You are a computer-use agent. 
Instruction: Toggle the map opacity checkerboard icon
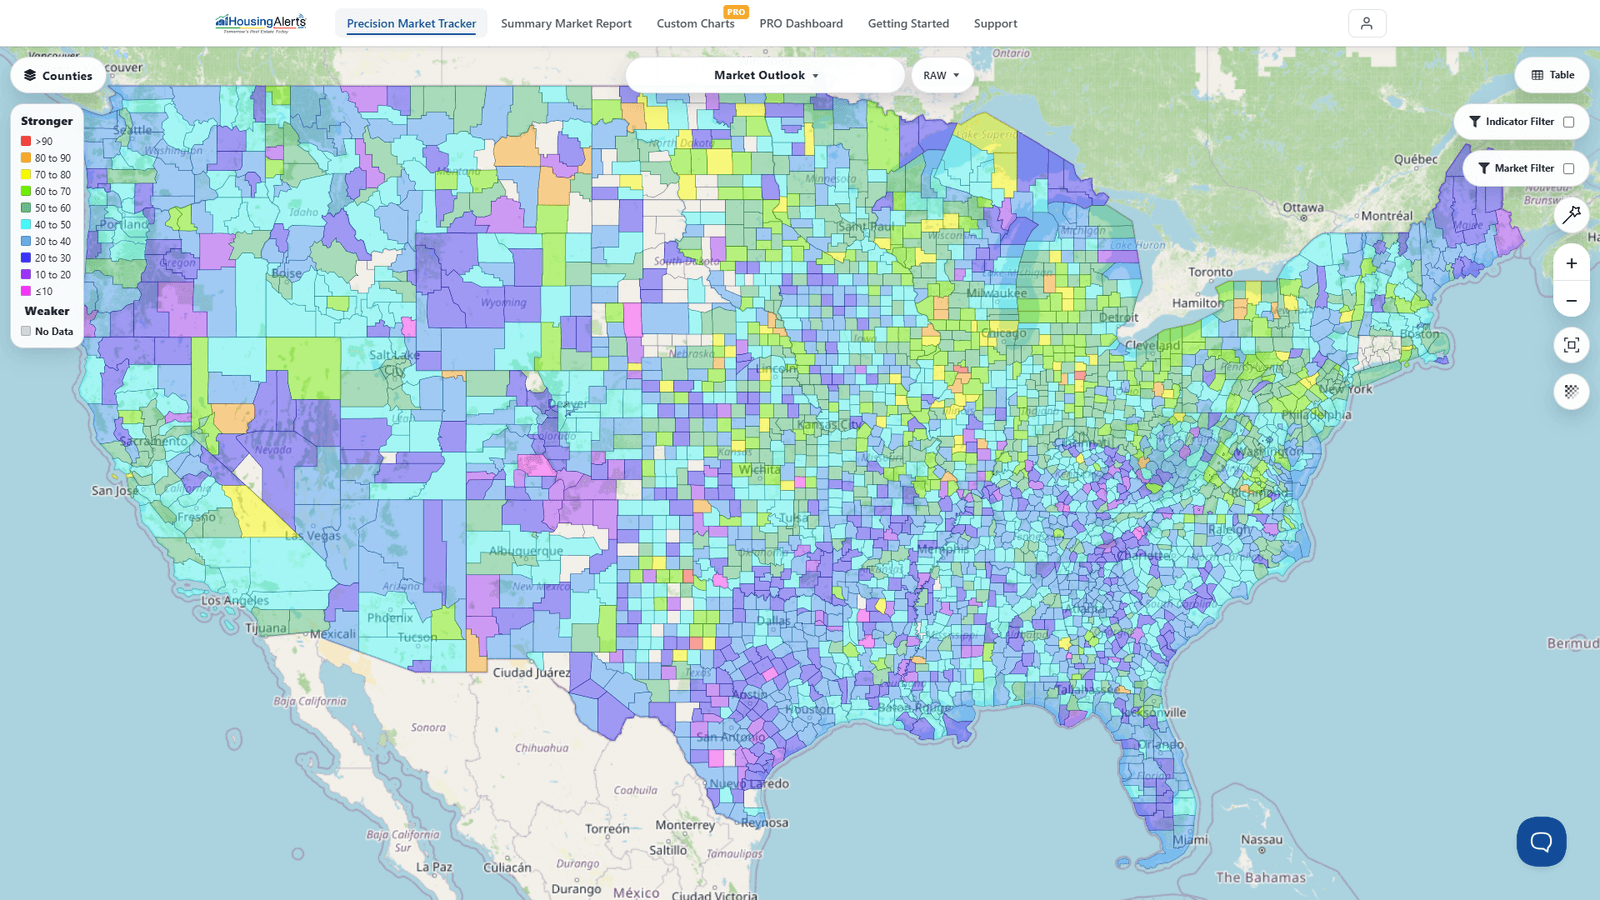pyautogui.click(x=1572, y=391)
